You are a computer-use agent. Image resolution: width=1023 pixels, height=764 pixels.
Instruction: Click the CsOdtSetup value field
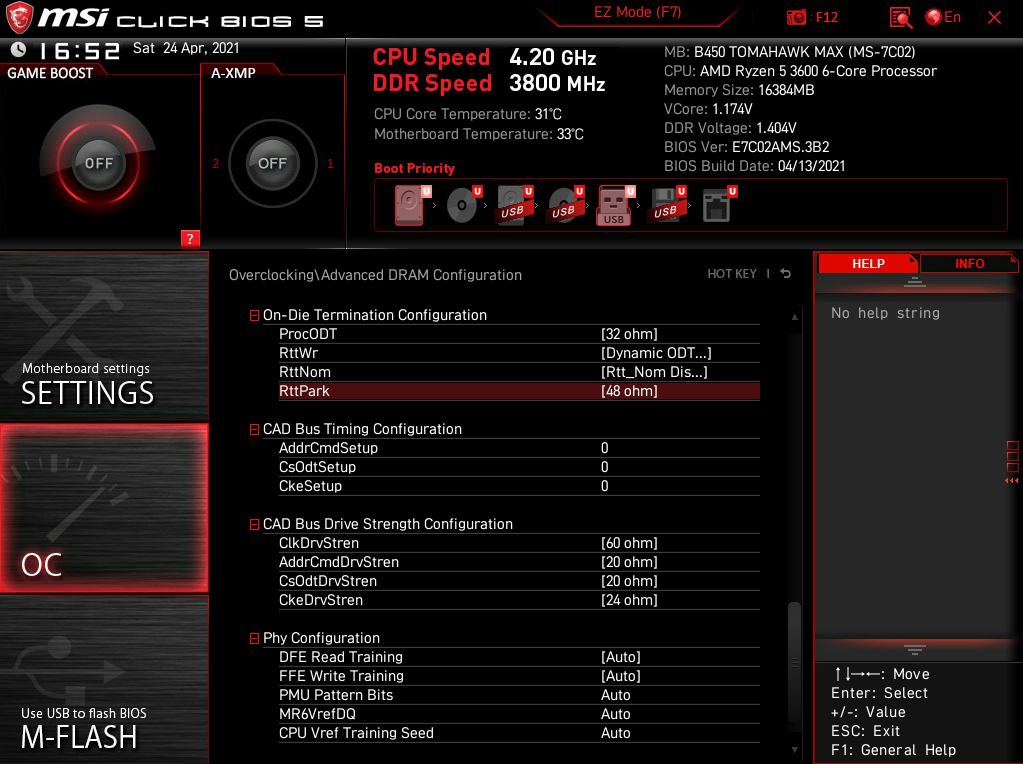click(x=604, y=467)
